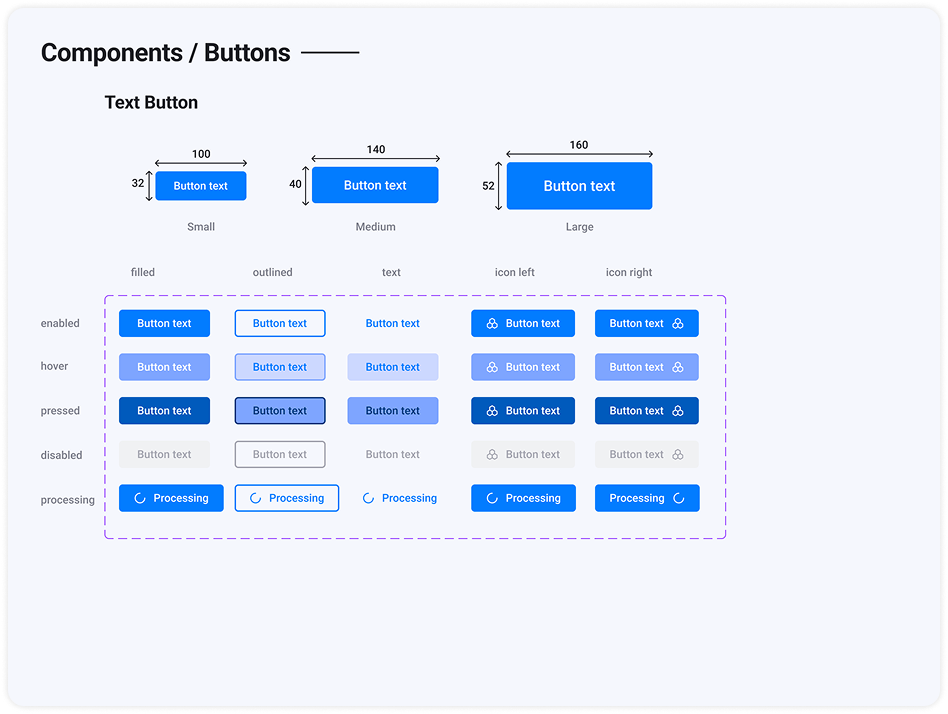Viewport: 948px width, 714px height.
Task: Click the icon in hover icon-left button
Action: 492,367
